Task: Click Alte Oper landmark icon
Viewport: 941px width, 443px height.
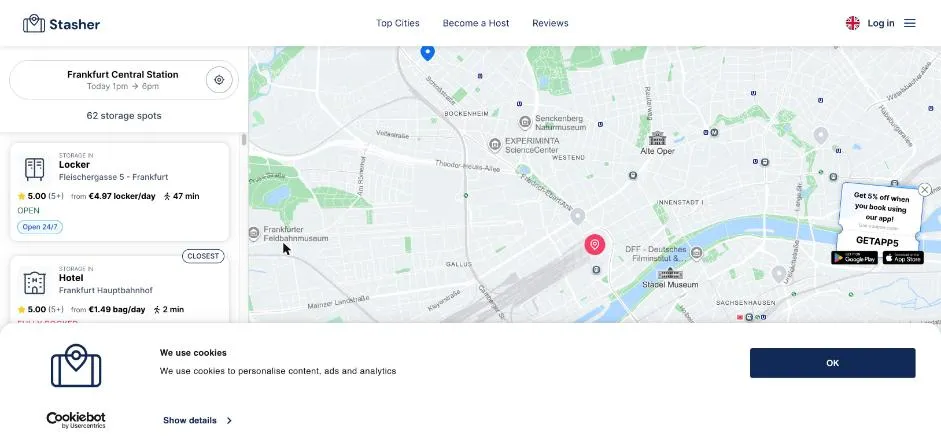Action: click(657, 138)
